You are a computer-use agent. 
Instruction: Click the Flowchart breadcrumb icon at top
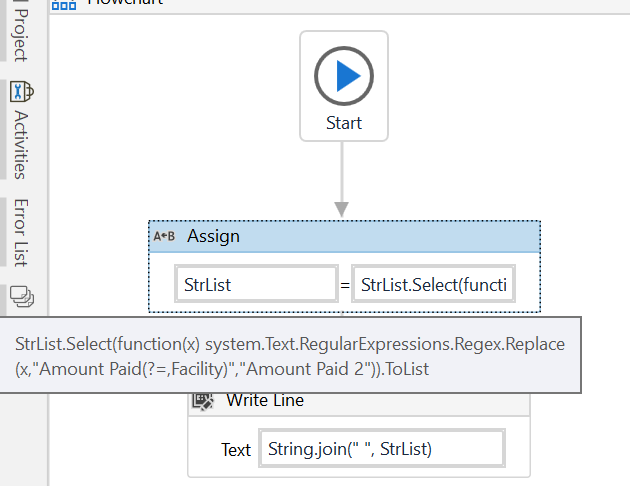tap(64, 3)
